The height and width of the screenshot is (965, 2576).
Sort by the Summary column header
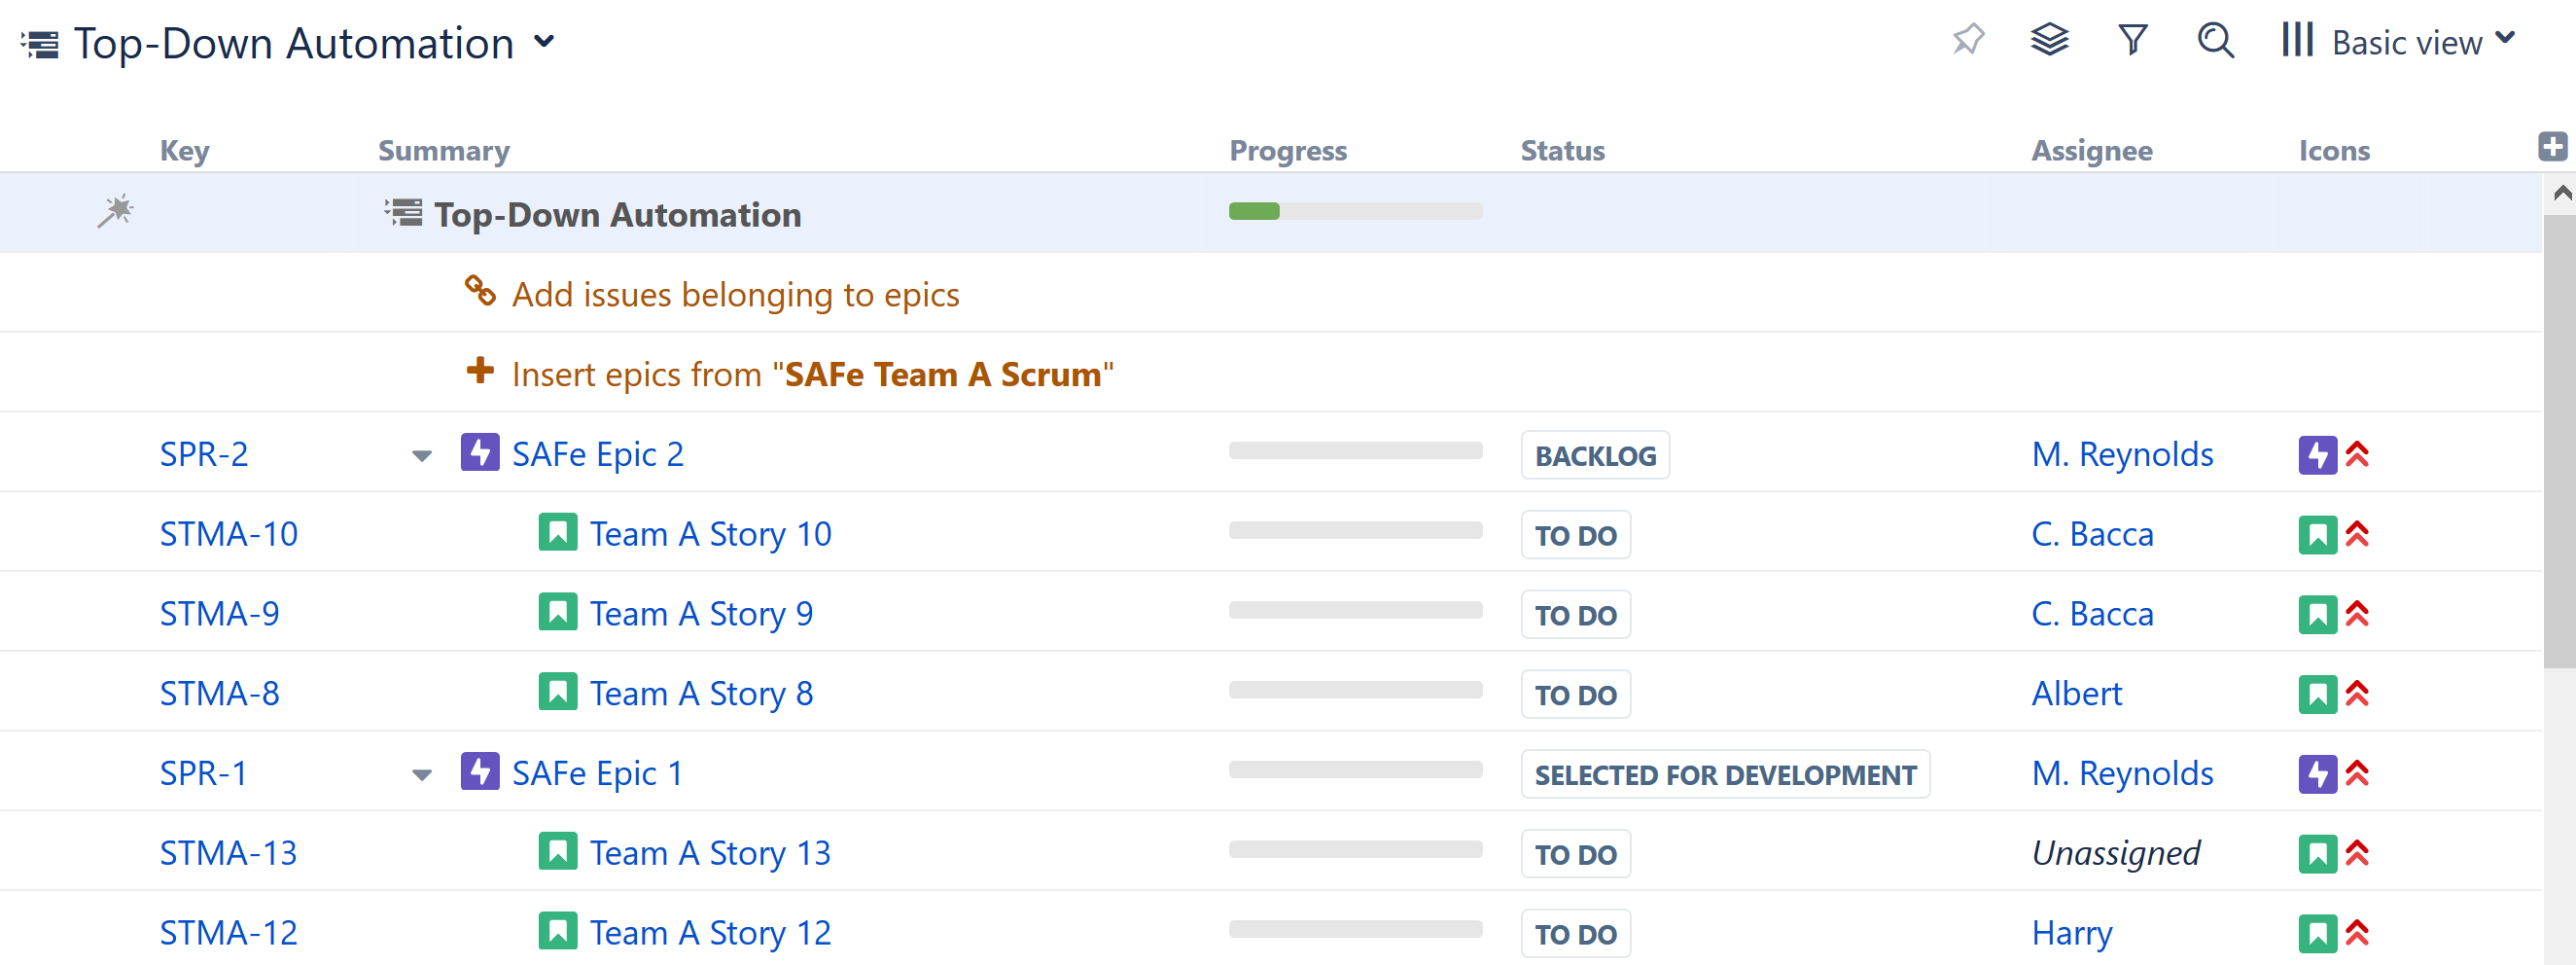pos(443,151)
